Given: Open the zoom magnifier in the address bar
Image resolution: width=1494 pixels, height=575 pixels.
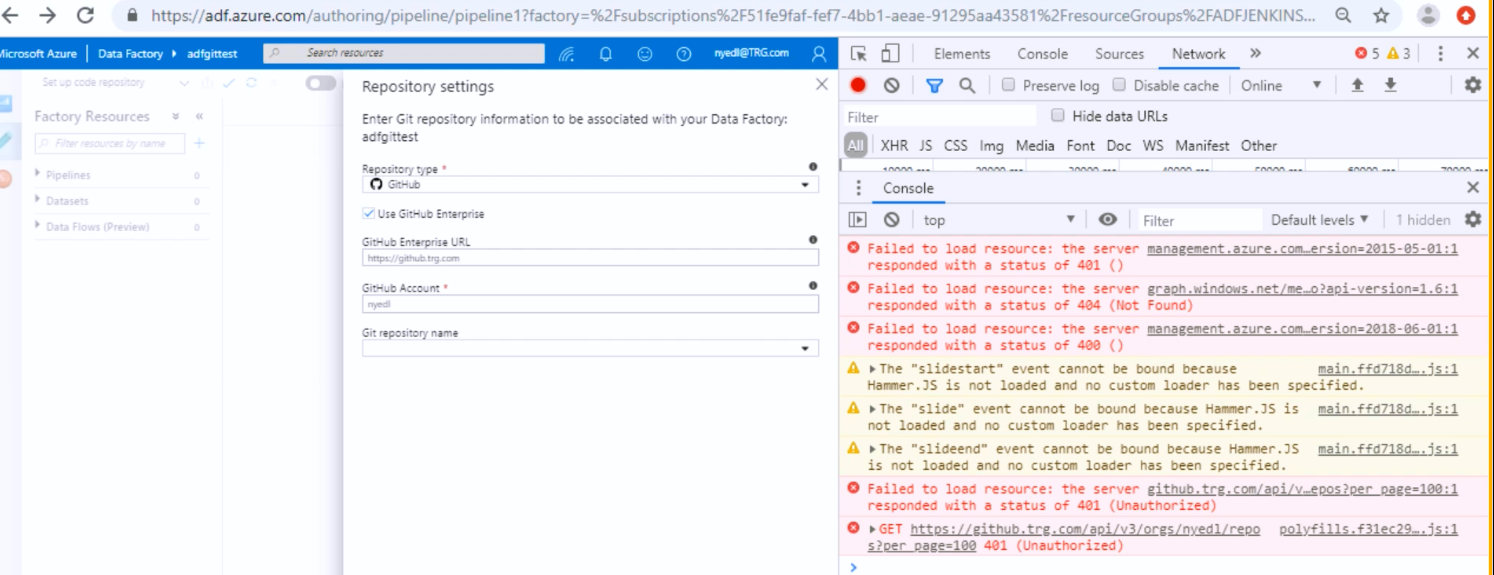Looking at the screenshot, I should point(1343,15).
